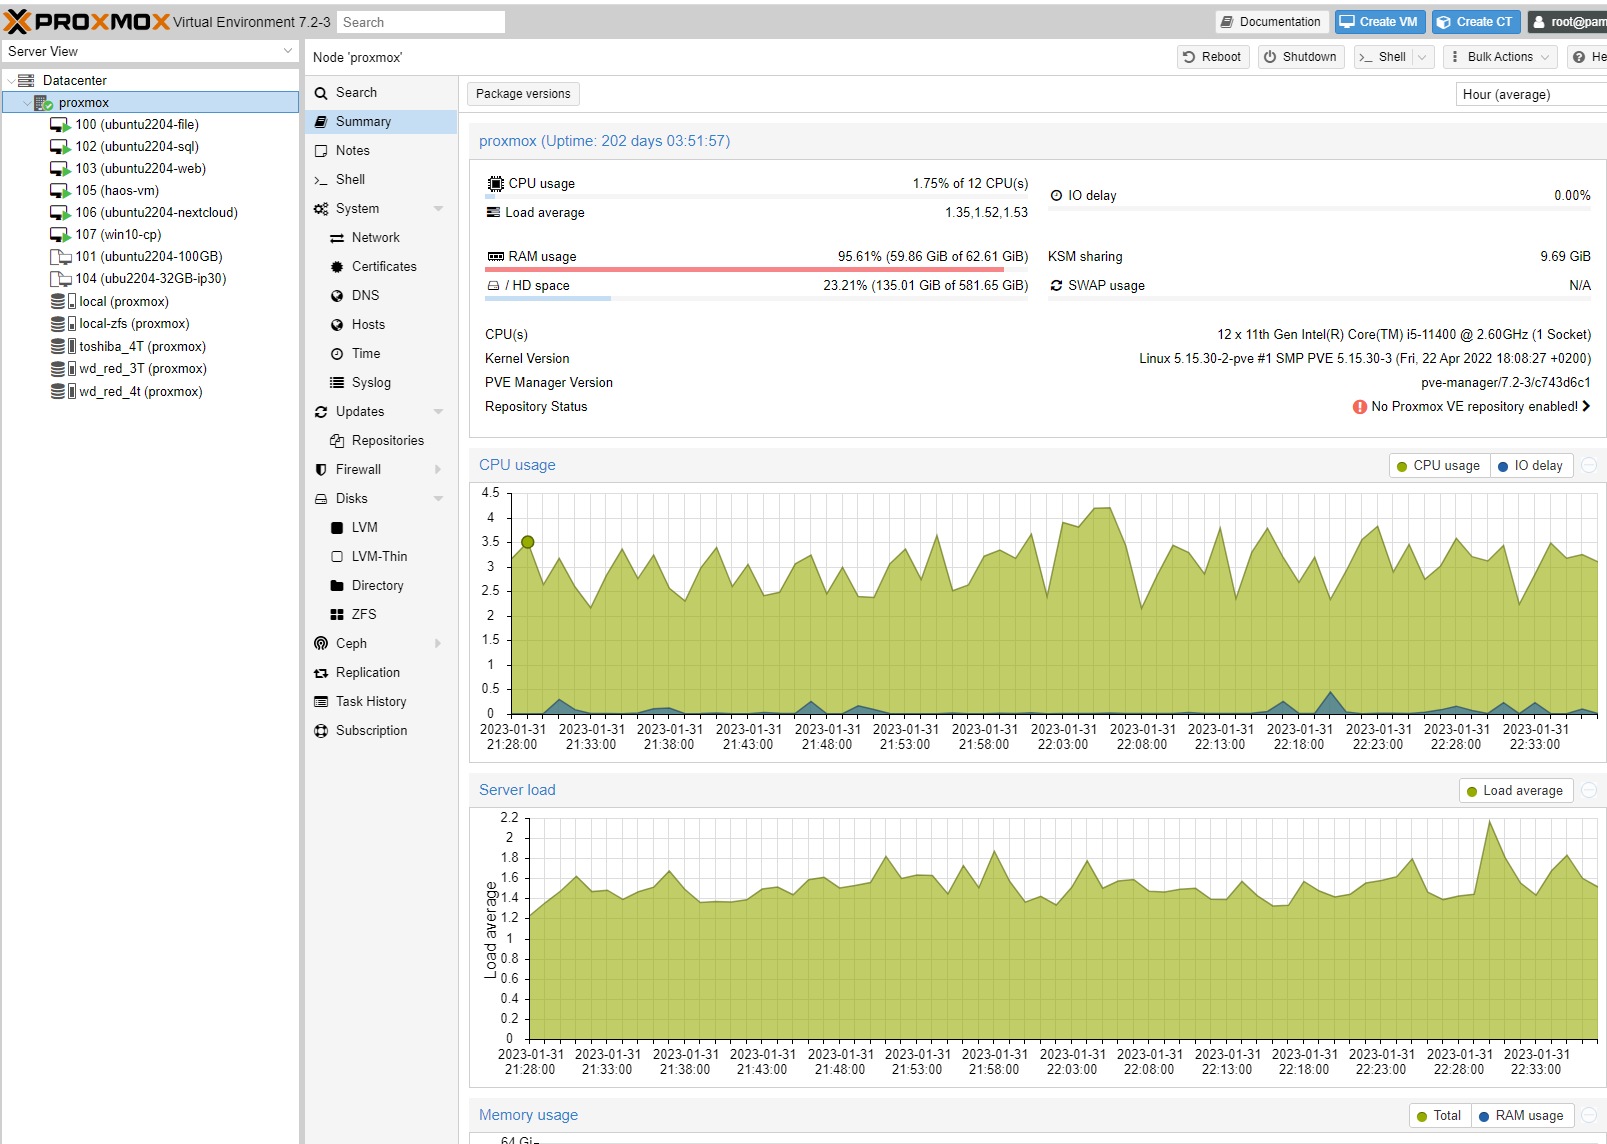Click the RAM usage progress bar
This screenshot has height=1144, width=1607.
(756, 269)
